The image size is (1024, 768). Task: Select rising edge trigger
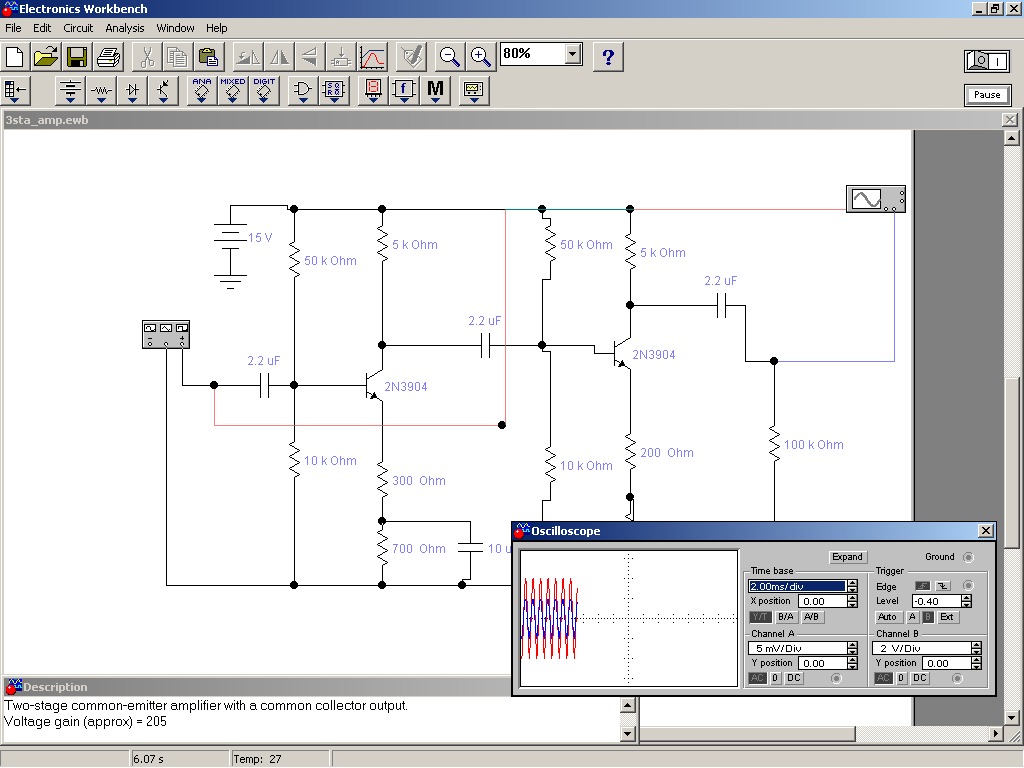tap(922, 586)
